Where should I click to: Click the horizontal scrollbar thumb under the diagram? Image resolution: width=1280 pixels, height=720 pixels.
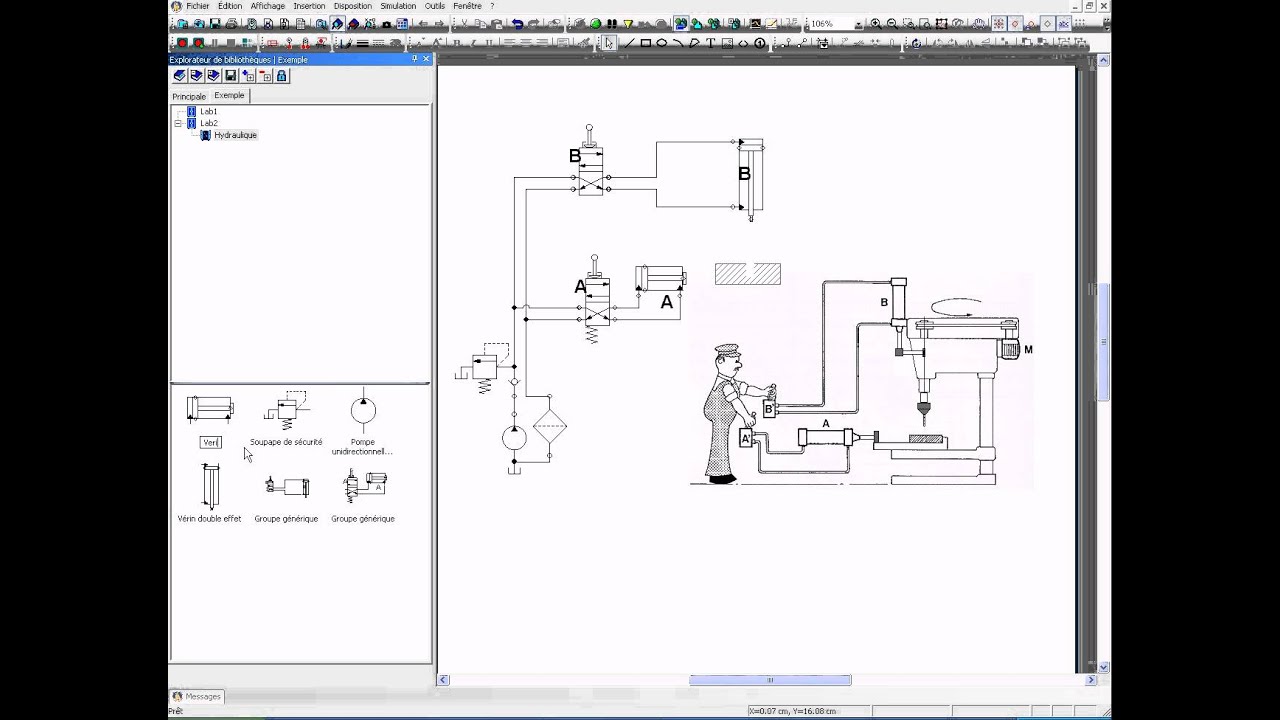[770, 680]
